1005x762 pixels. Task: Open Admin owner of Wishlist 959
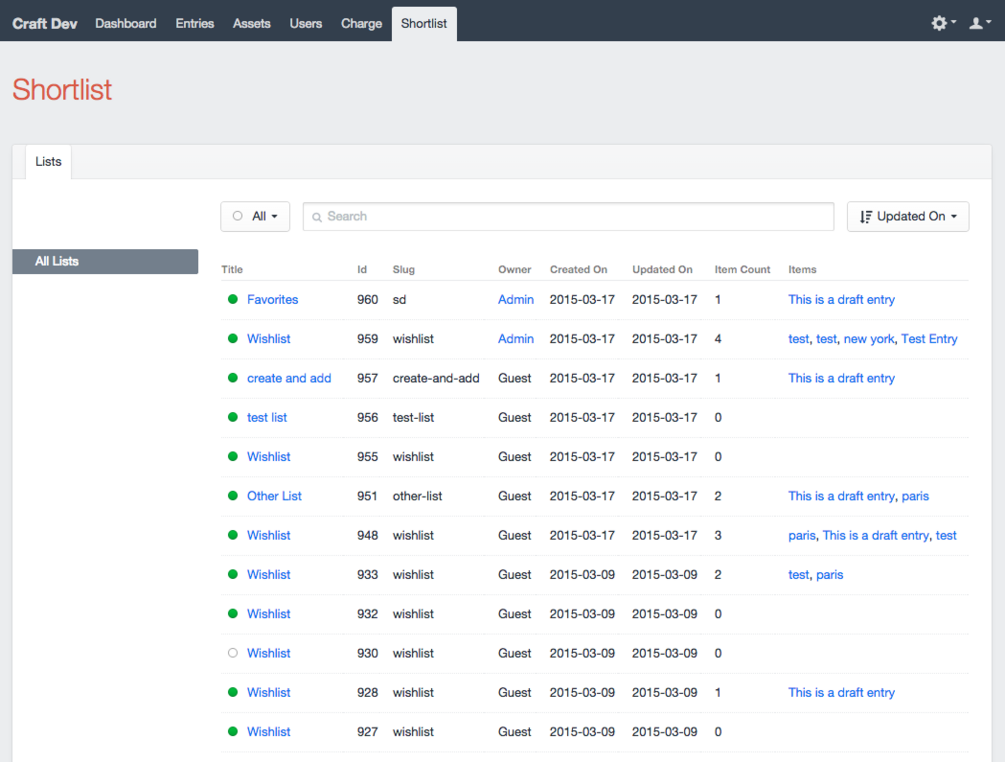click(516, 338)
